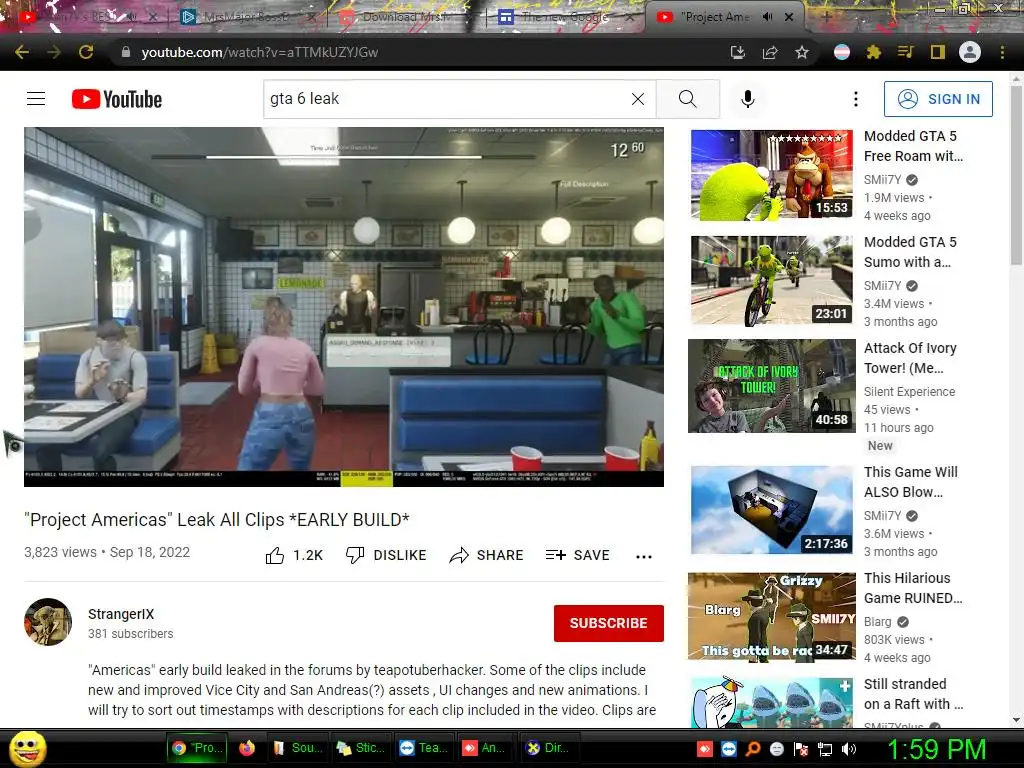Open the browser extensions puzzle icon
The image size is (1024, 768).
click(x=874, y=52)
